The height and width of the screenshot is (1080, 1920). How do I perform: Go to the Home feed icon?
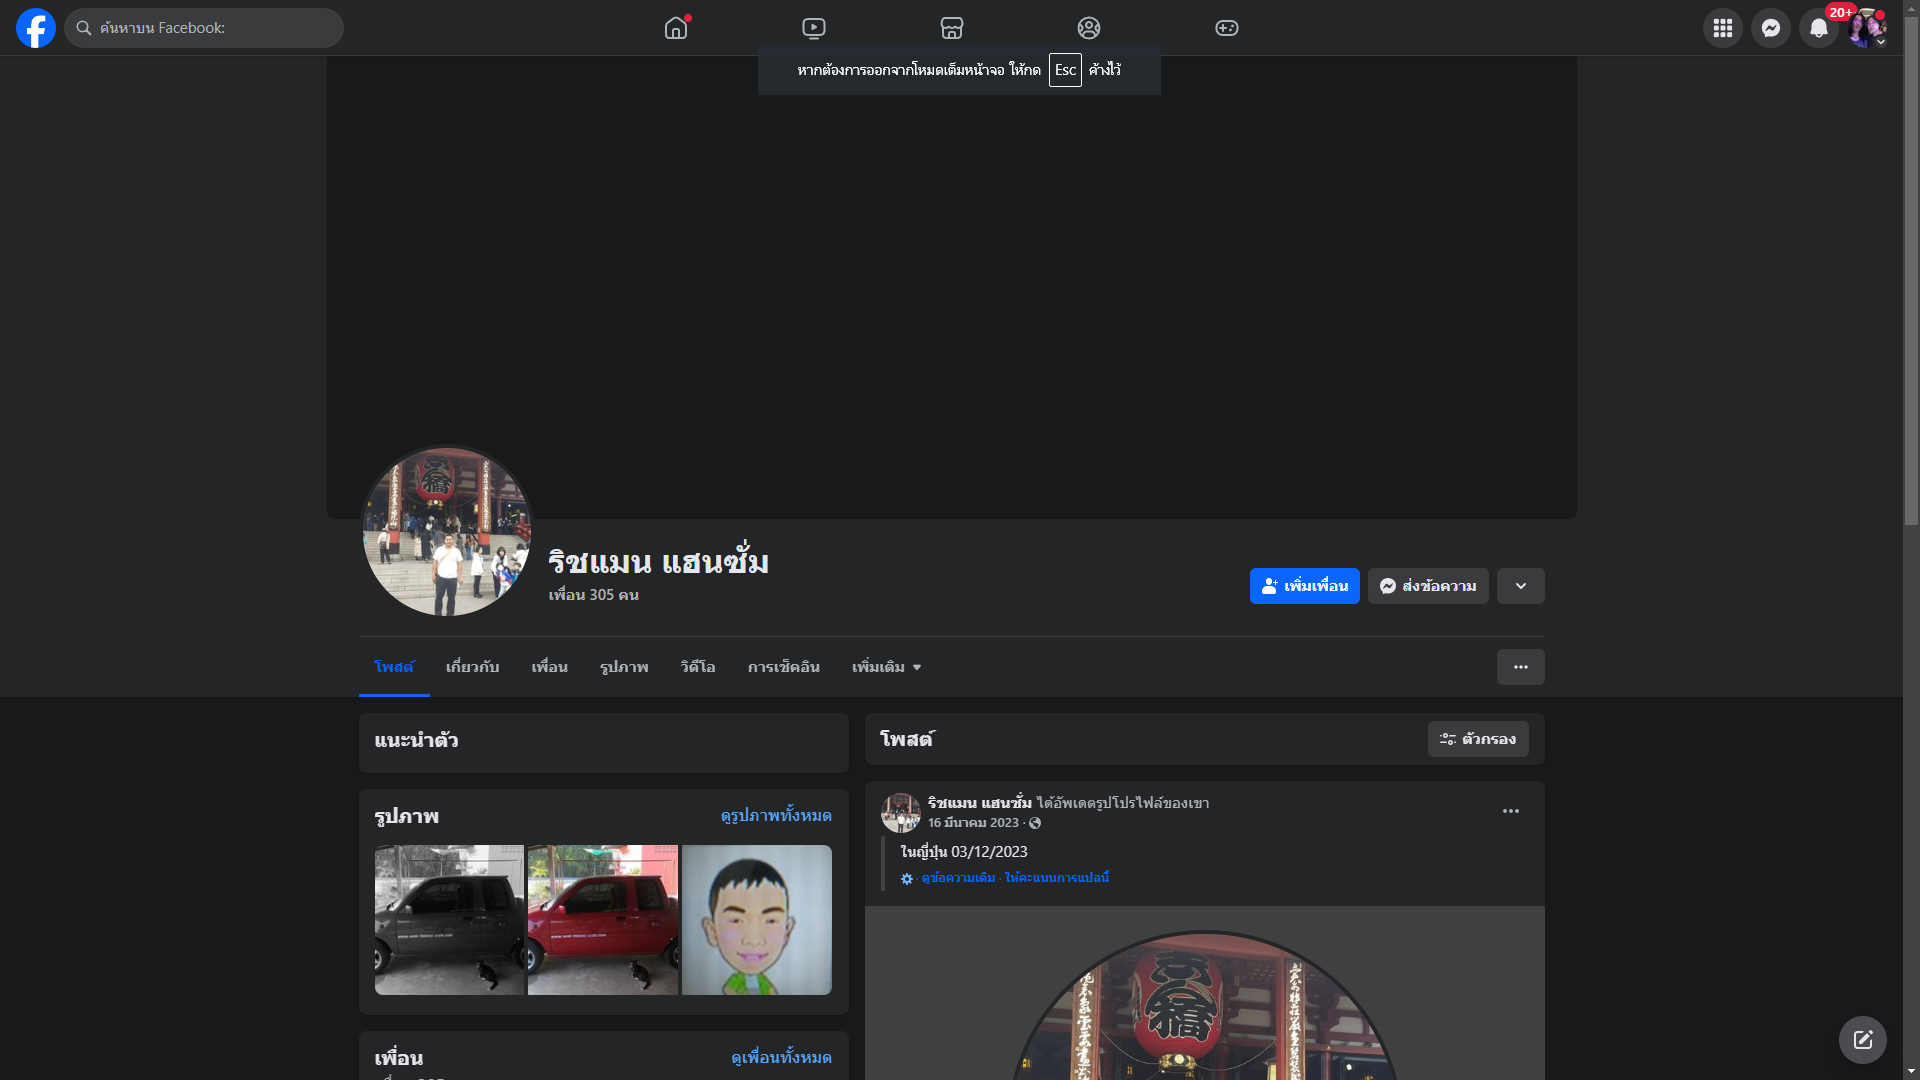click(676, 28)
